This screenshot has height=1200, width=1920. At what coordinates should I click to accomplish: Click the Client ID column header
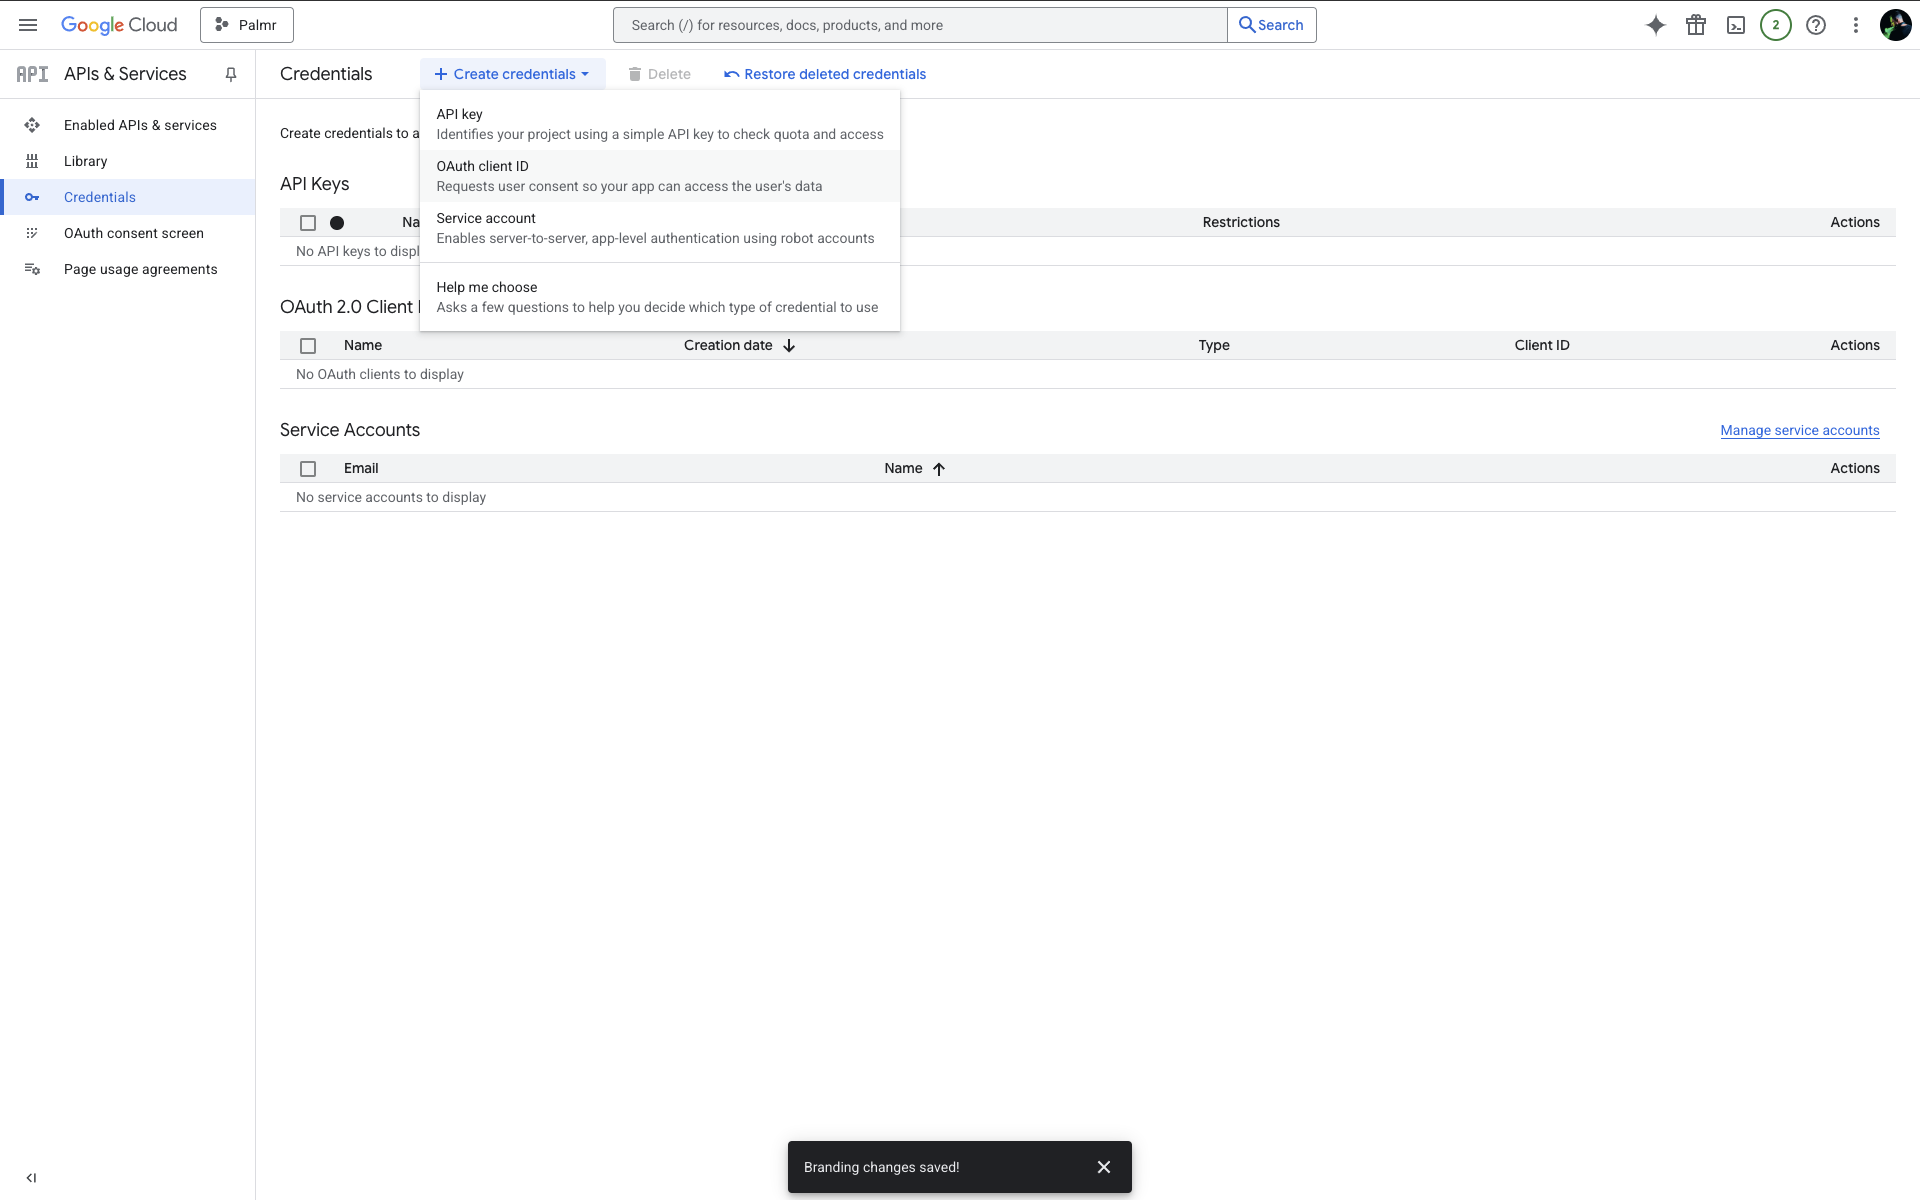pos(1542,345)
